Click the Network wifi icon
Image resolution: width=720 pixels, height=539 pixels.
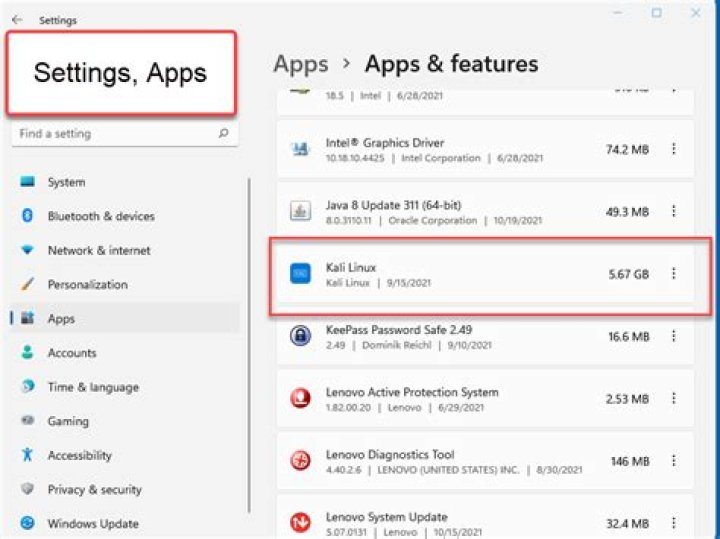(x=28, y=250)
